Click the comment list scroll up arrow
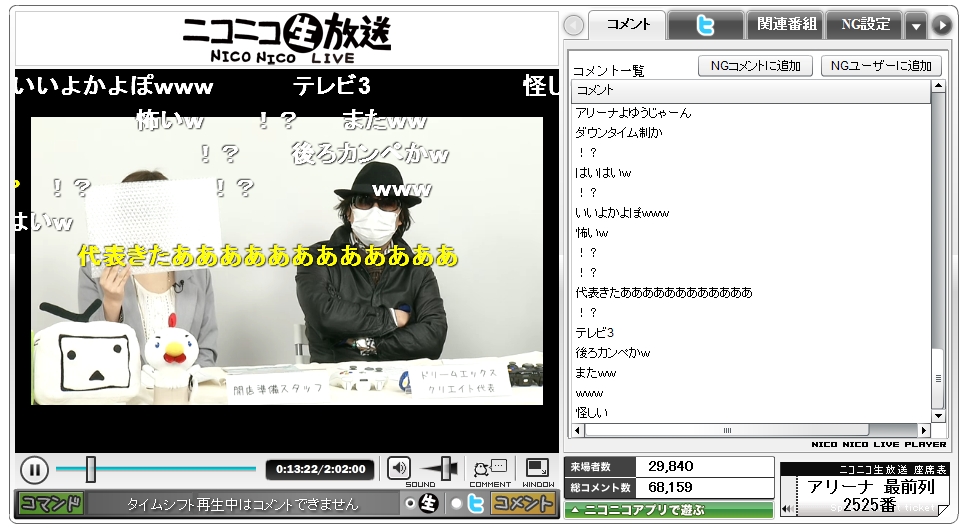 [x=938, y=87]
